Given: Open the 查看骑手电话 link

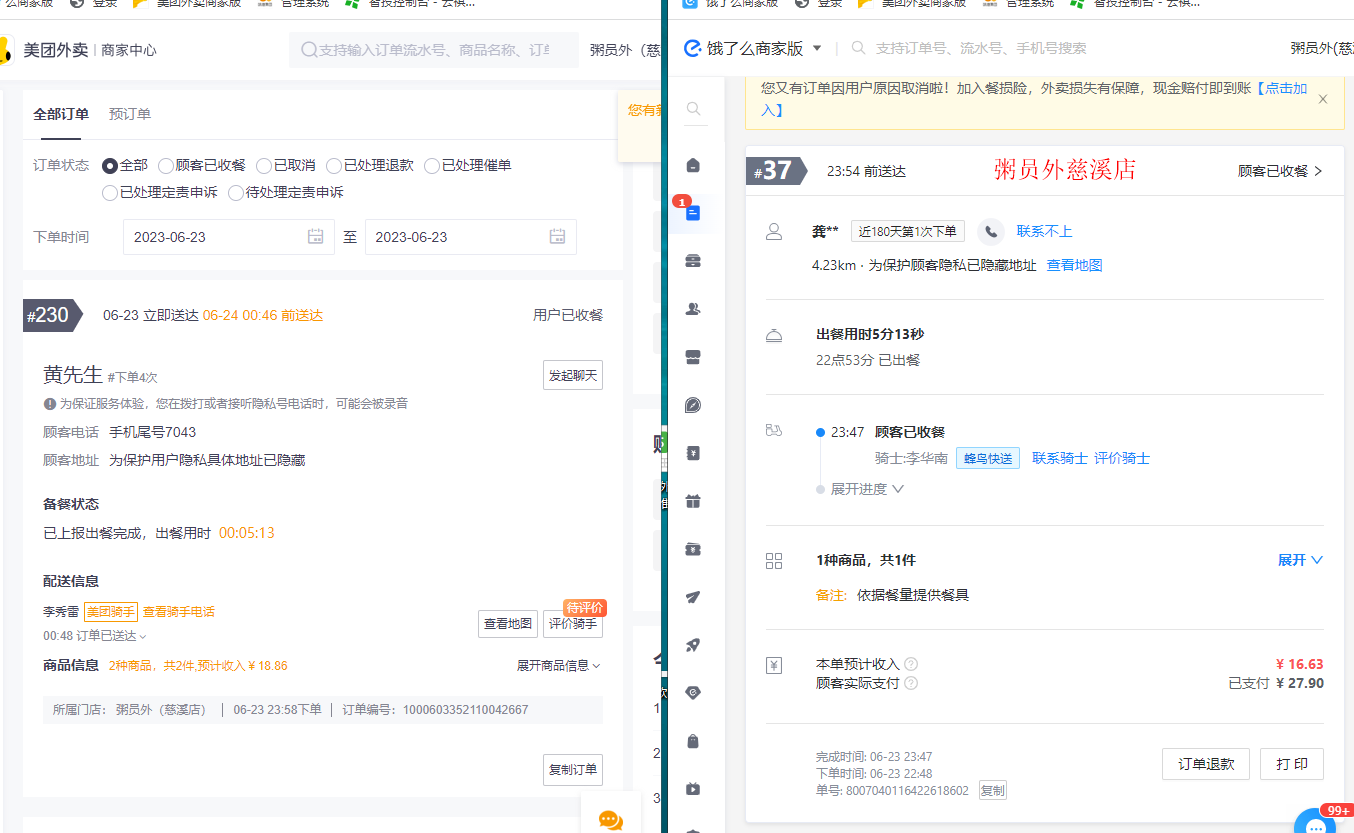Looking at the screenshot, I should tap(179, 612).
